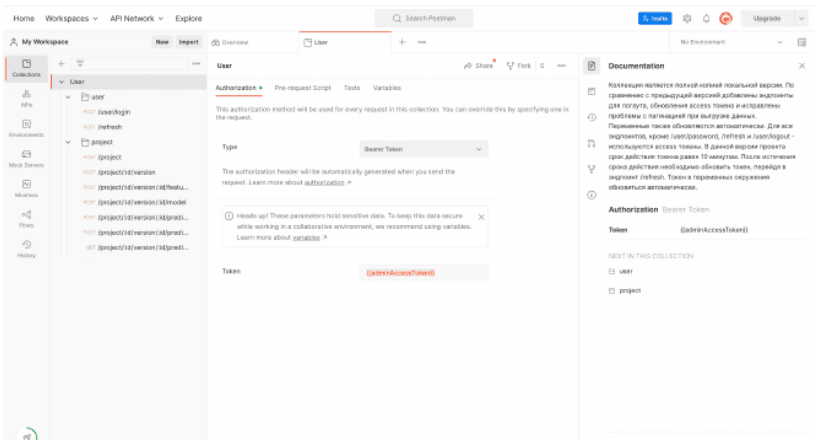
Task: Open the APIs sidebar section
Action: click(x=26, y=98)
